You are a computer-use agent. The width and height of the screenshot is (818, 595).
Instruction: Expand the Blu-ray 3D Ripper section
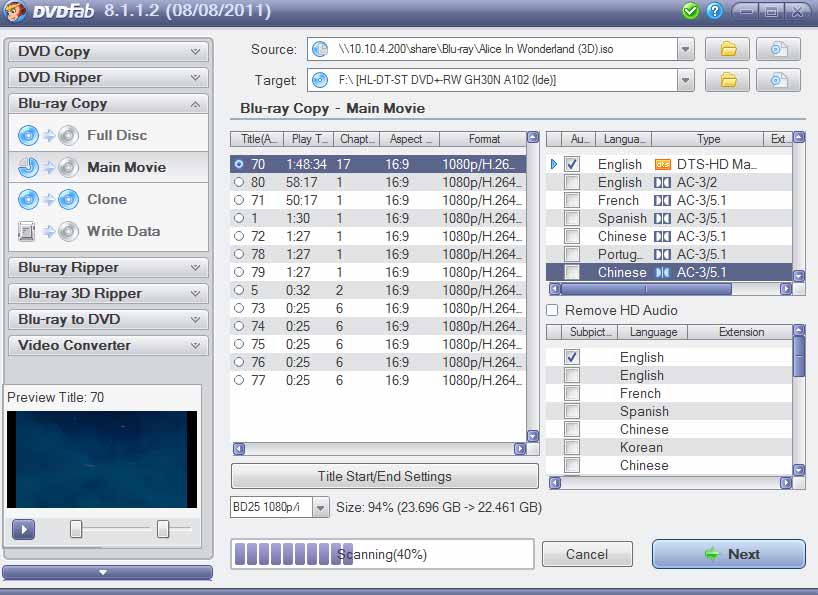(108, 294)
